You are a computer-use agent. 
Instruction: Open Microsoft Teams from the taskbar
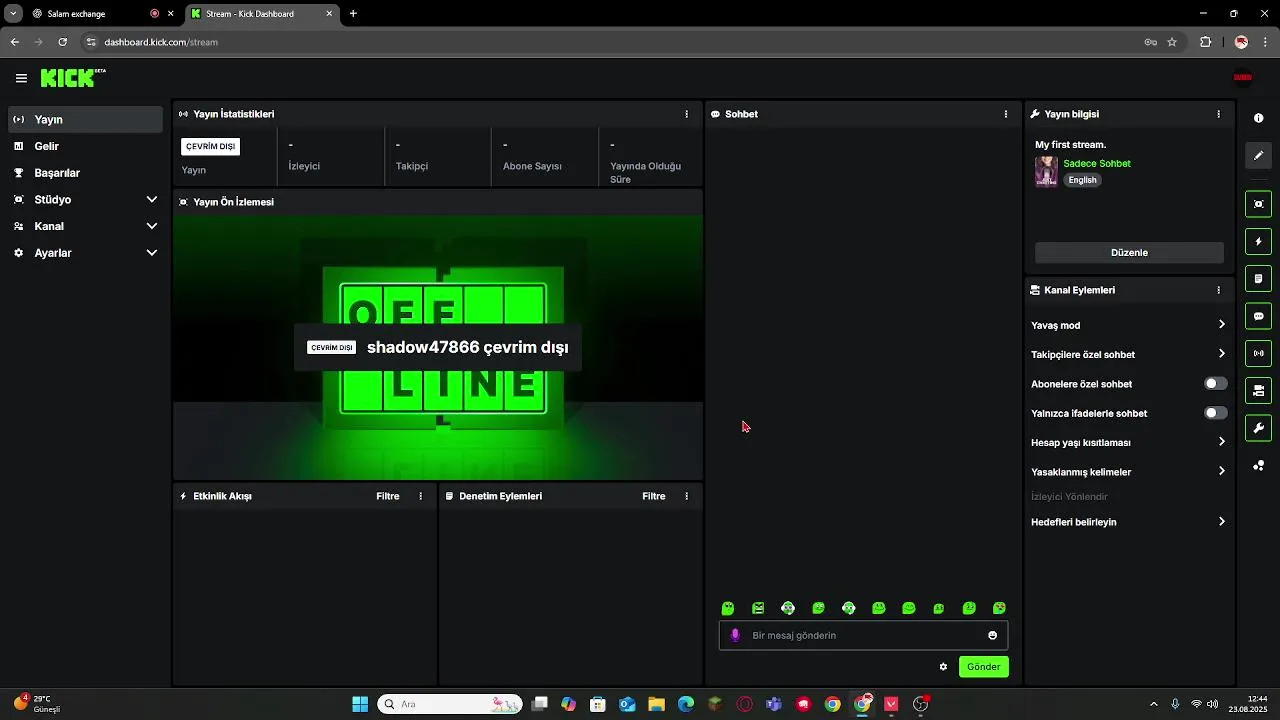(773, 704)
